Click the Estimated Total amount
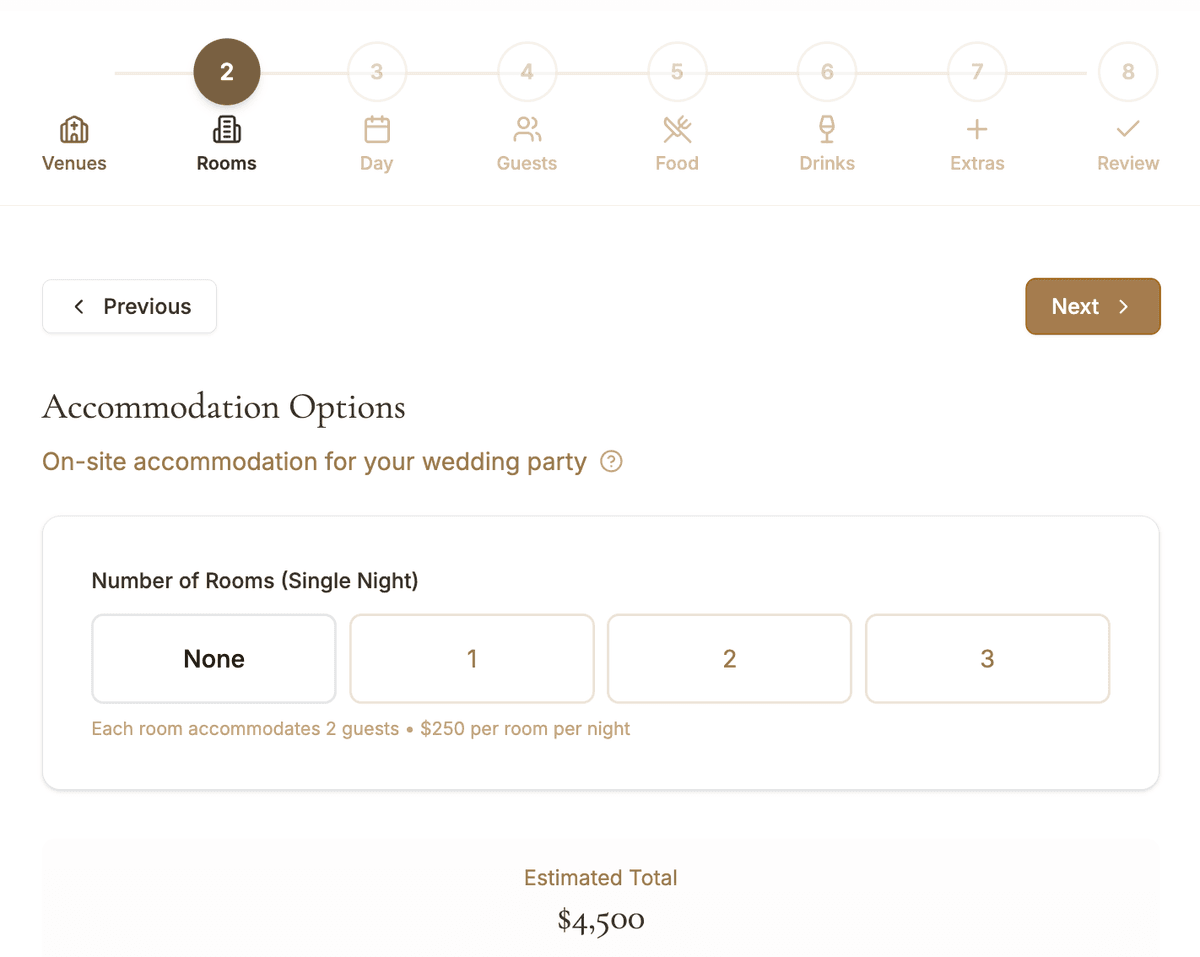1200x957 pixels. (600, 919)
